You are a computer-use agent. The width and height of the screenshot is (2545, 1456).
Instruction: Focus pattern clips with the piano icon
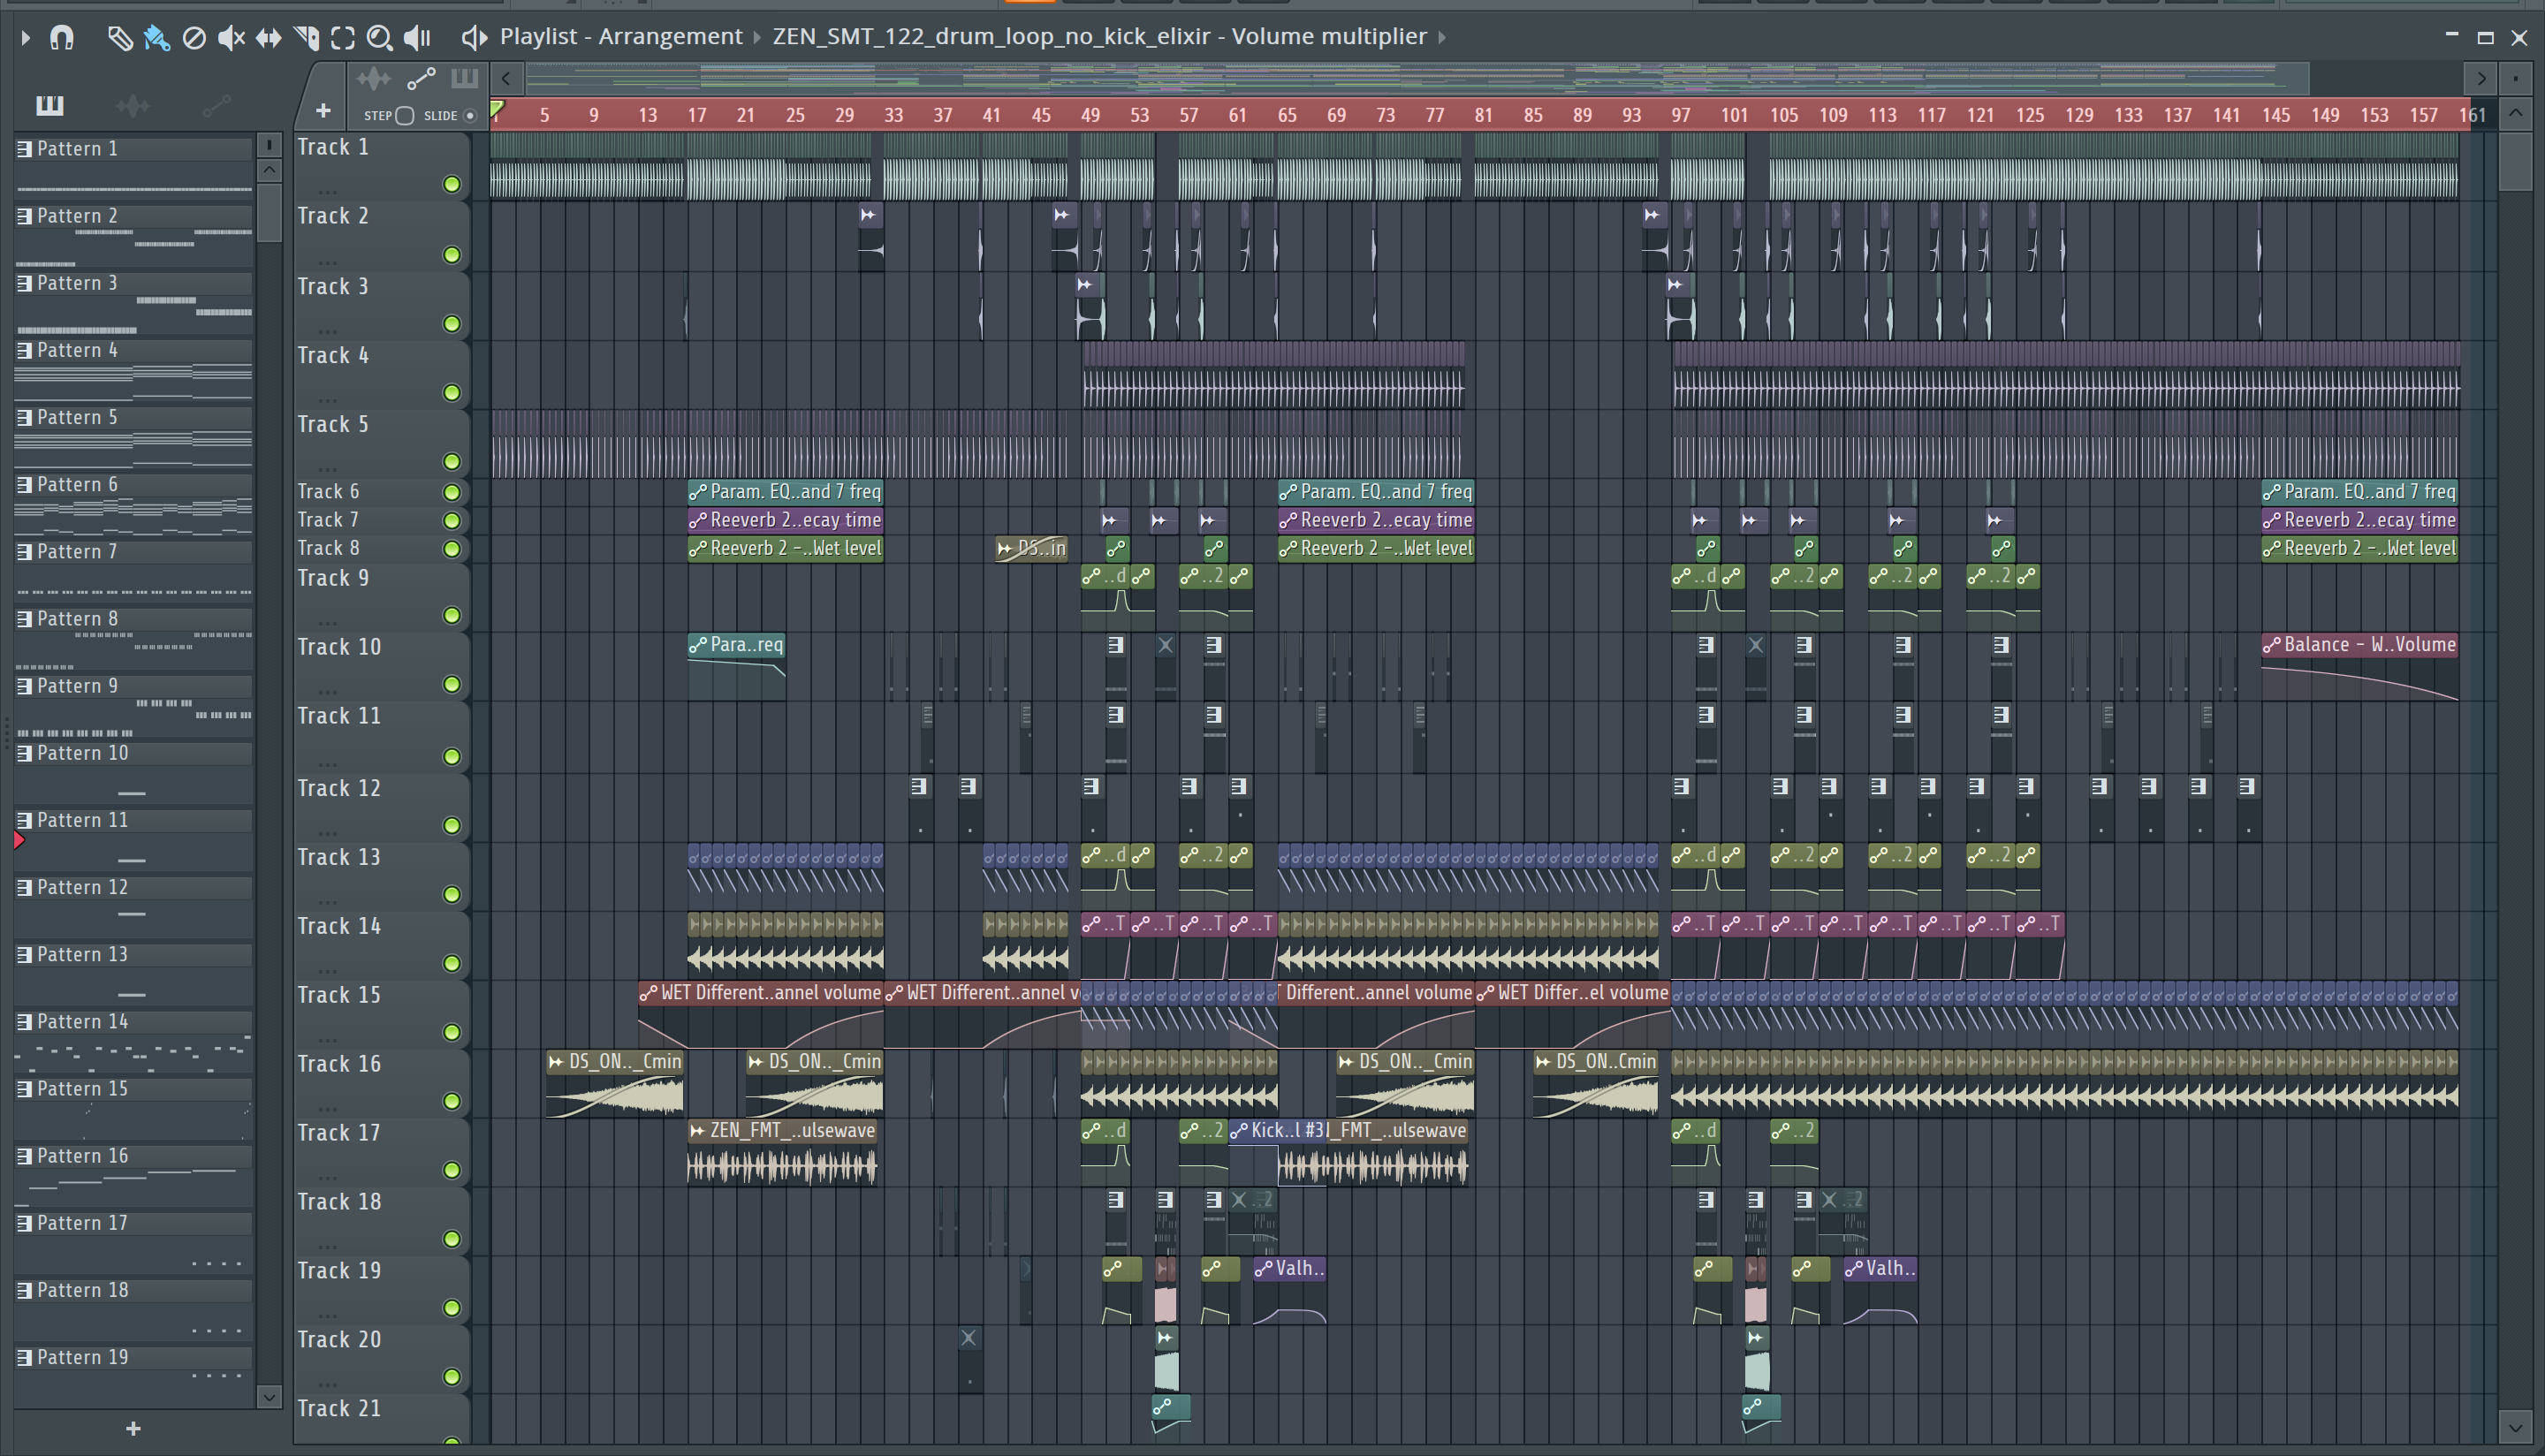[x=464, y=78]
